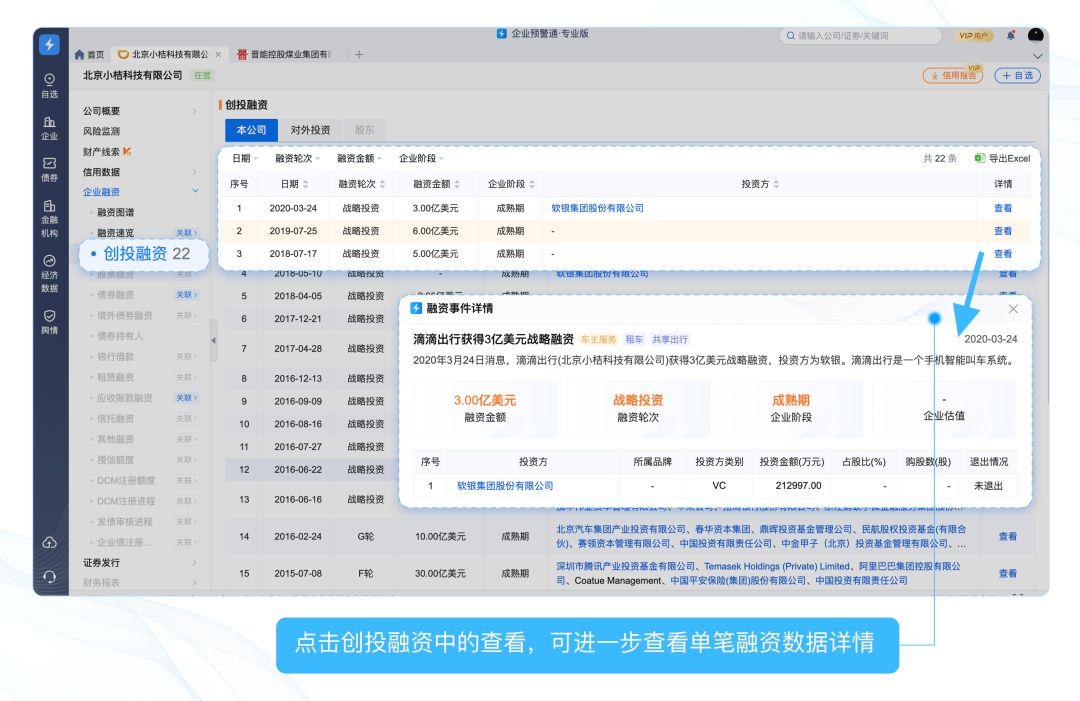This screenshot has width=1080, height=701.
Task: Open the 经济数据 sidebar icon
Action: 50,273
